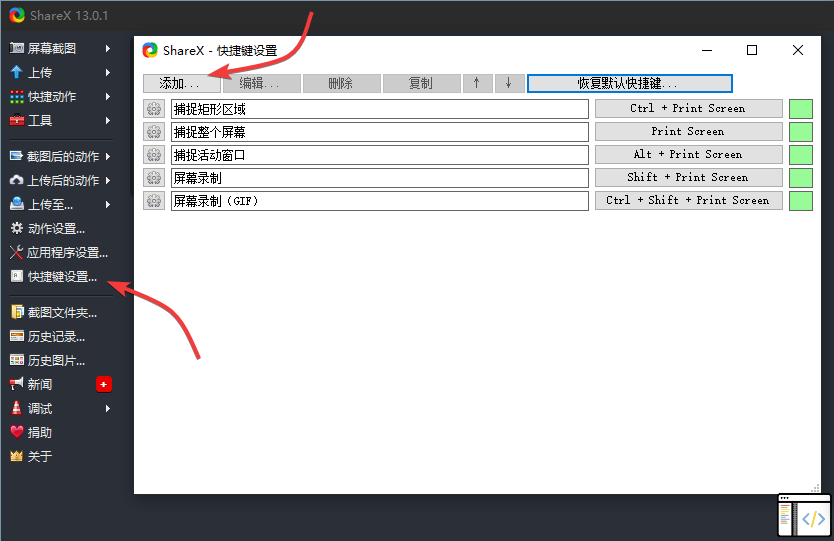Click the 调试 traffic cone icon
Screen dimensions: 834x541
click(x=16, y=408)
